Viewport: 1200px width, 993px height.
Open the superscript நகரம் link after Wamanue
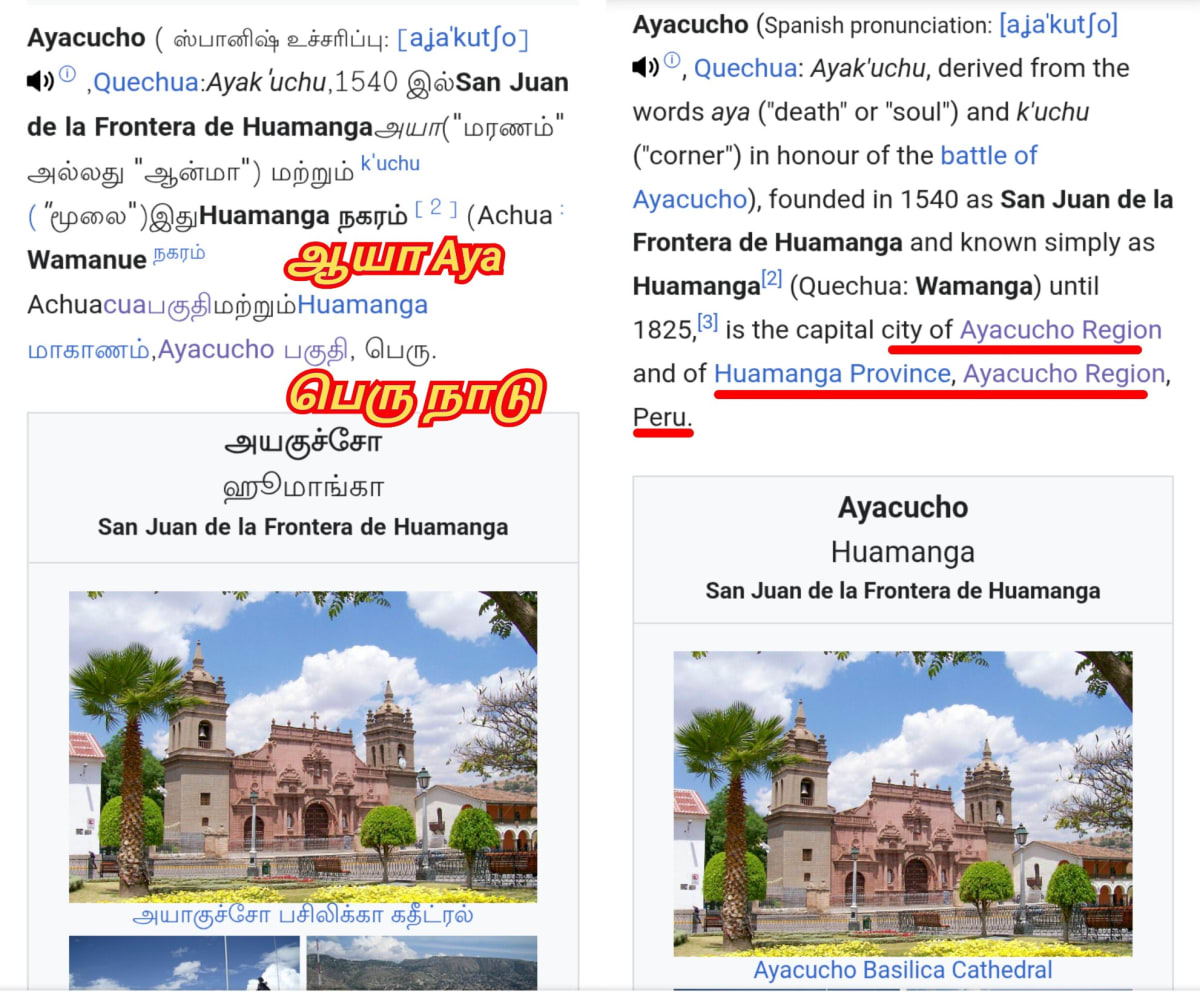click(179, 253)
